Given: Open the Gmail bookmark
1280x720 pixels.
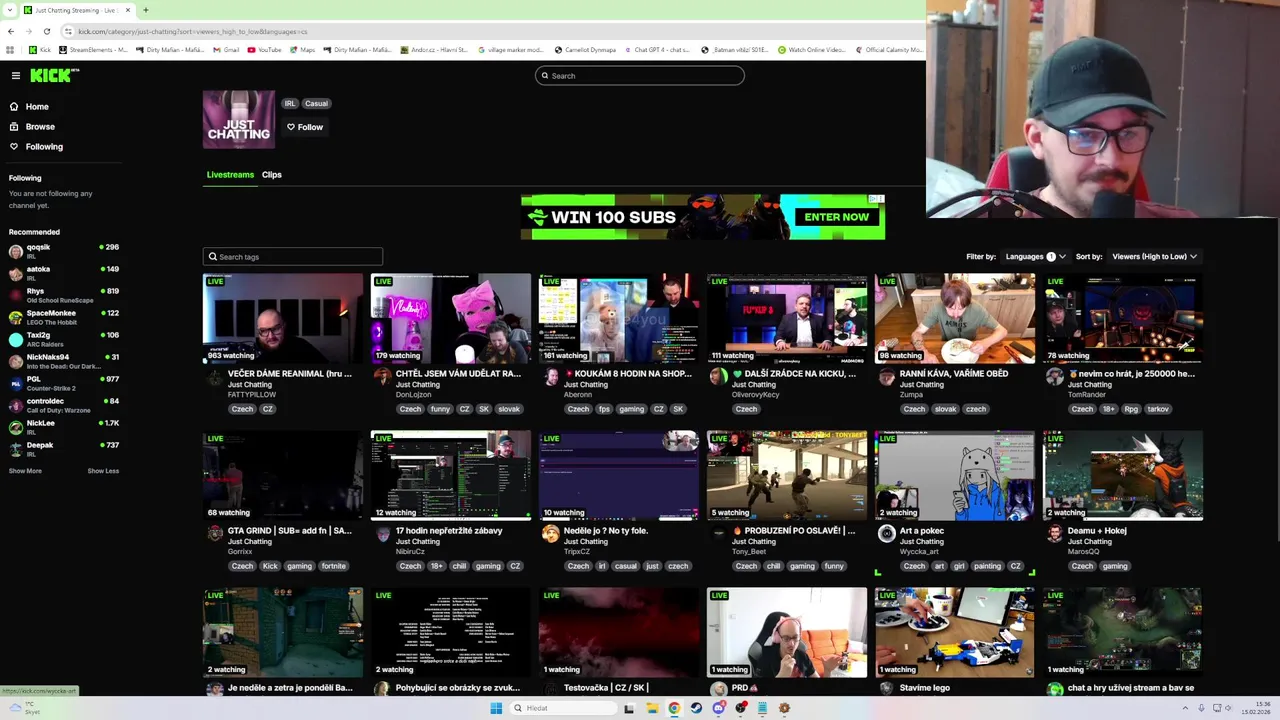Looking at the screenshot, I should (x=226, y=49).
